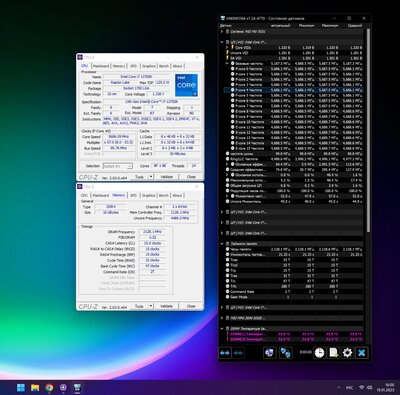Viewport: 400px width, 395px height.
Task: Select the Trfc timing row in HWiNFO
Action: (x=293, y=286)
